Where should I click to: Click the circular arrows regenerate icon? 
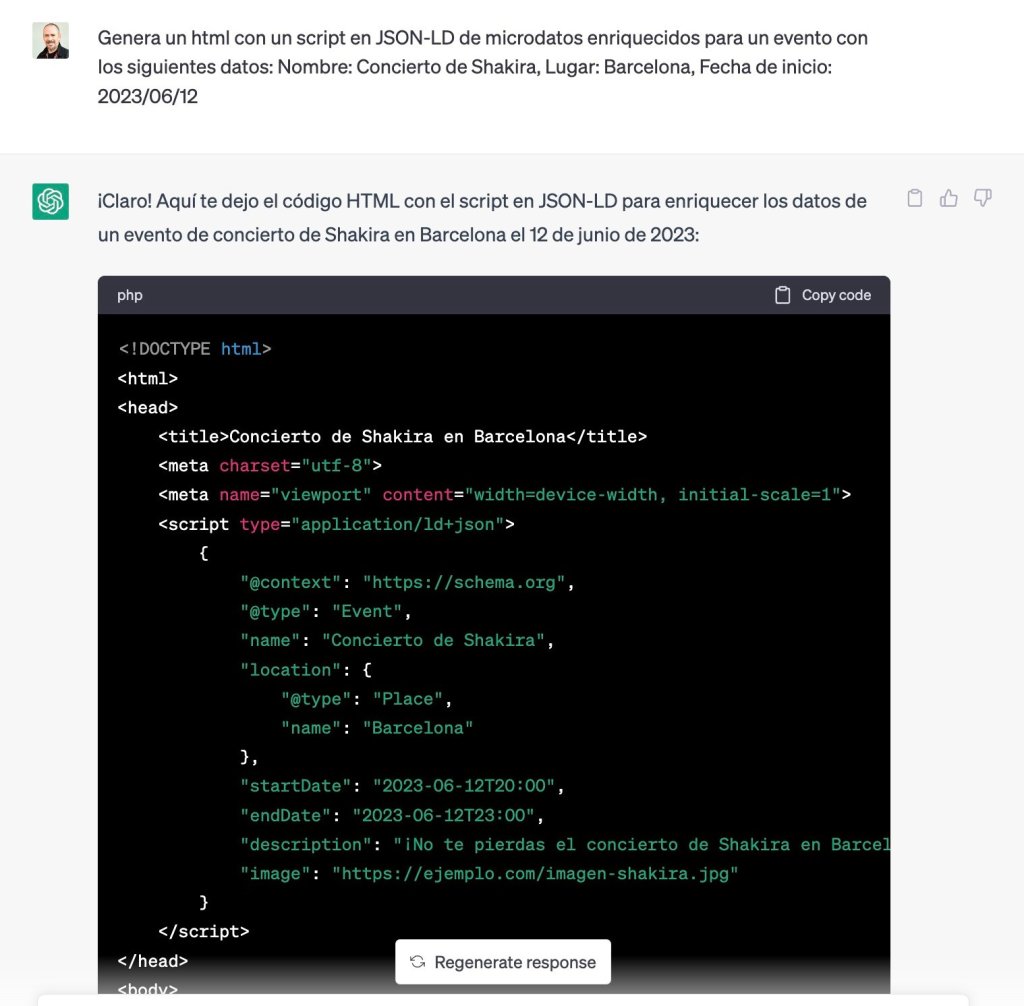point(417,962)
